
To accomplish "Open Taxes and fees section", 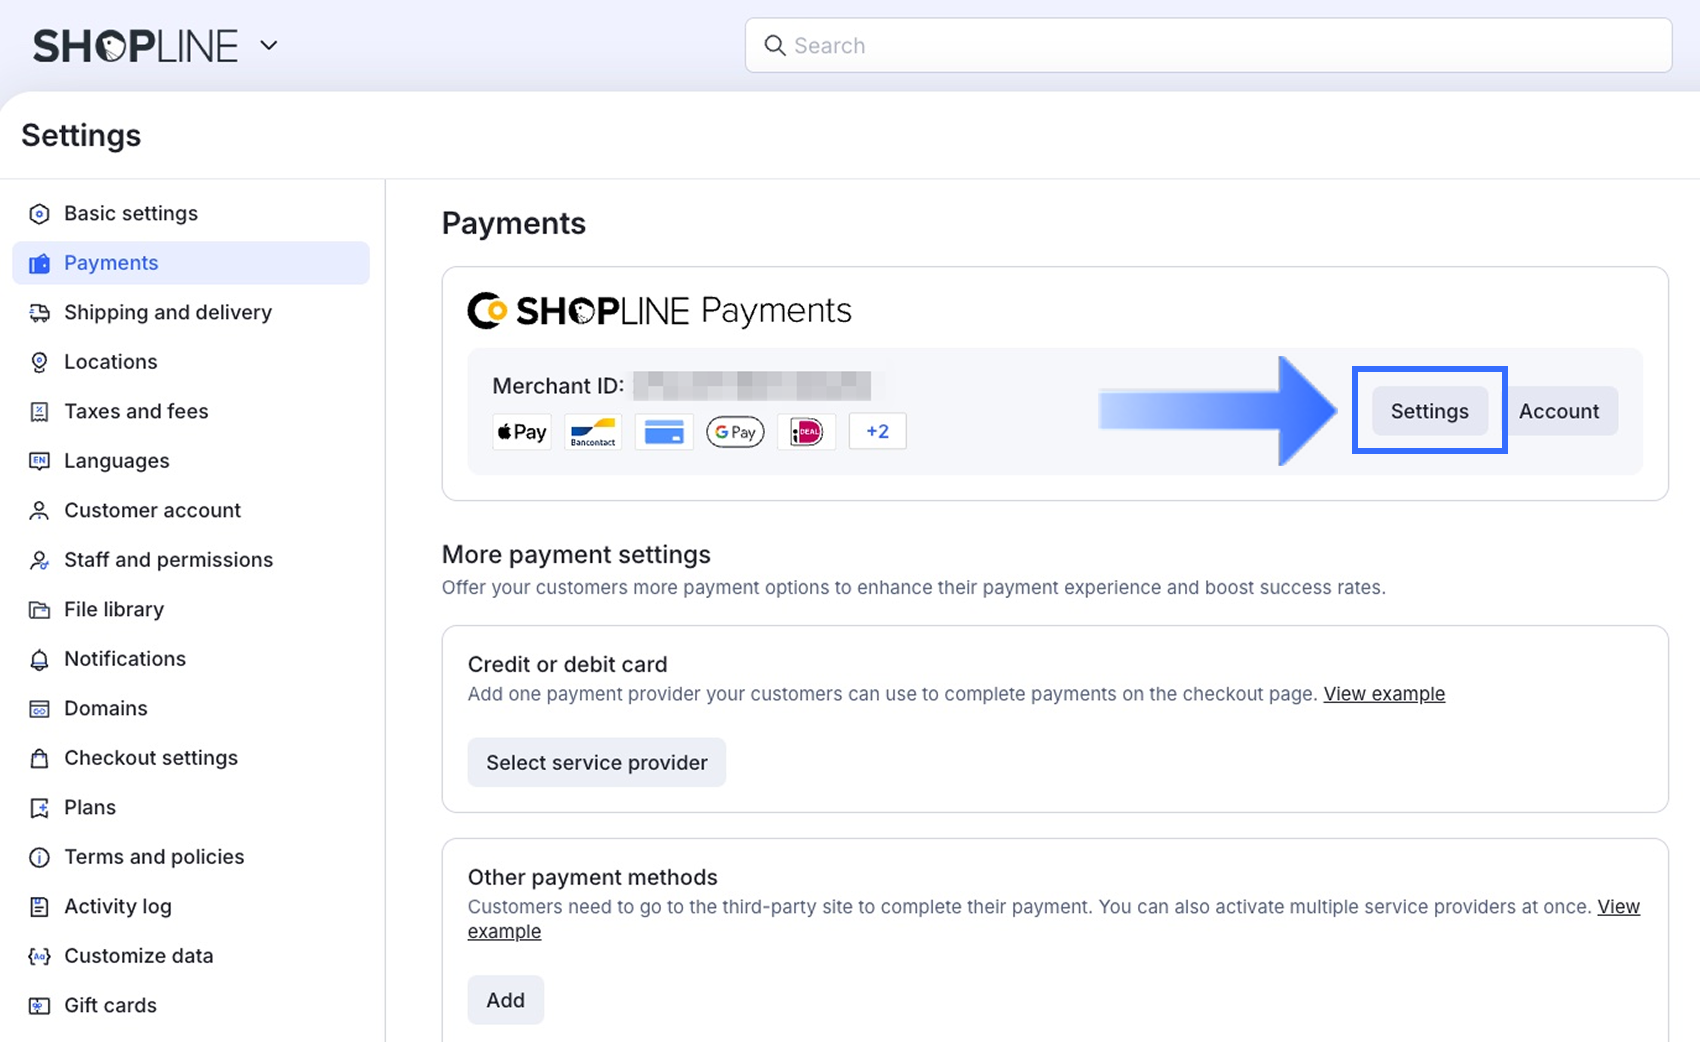I will coord(136,412).
